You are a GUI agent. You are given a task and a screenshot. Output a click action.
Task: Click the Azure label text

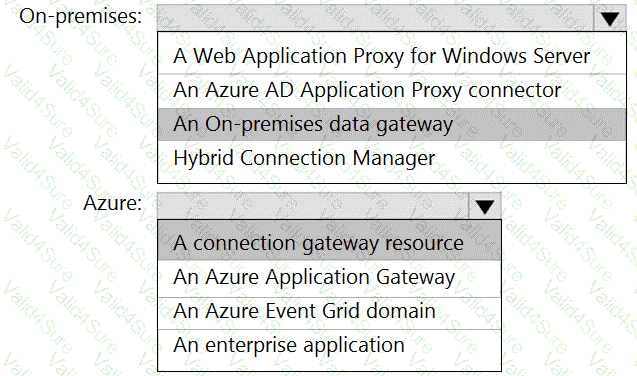113,203
